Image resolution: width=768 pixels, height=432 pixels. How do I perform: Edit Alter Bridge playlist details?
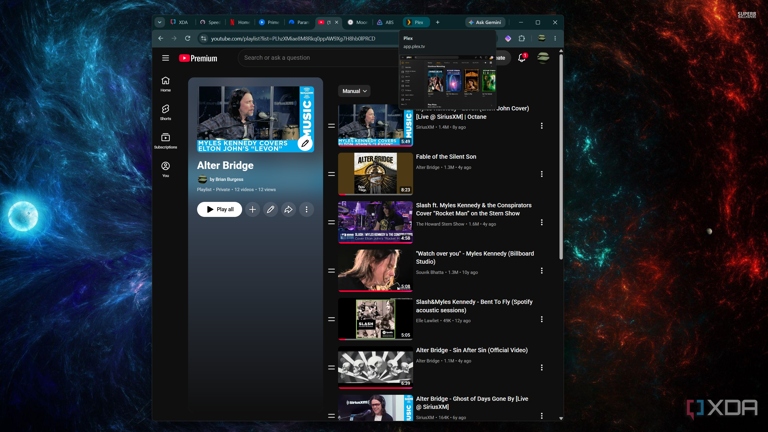[270, 209]
